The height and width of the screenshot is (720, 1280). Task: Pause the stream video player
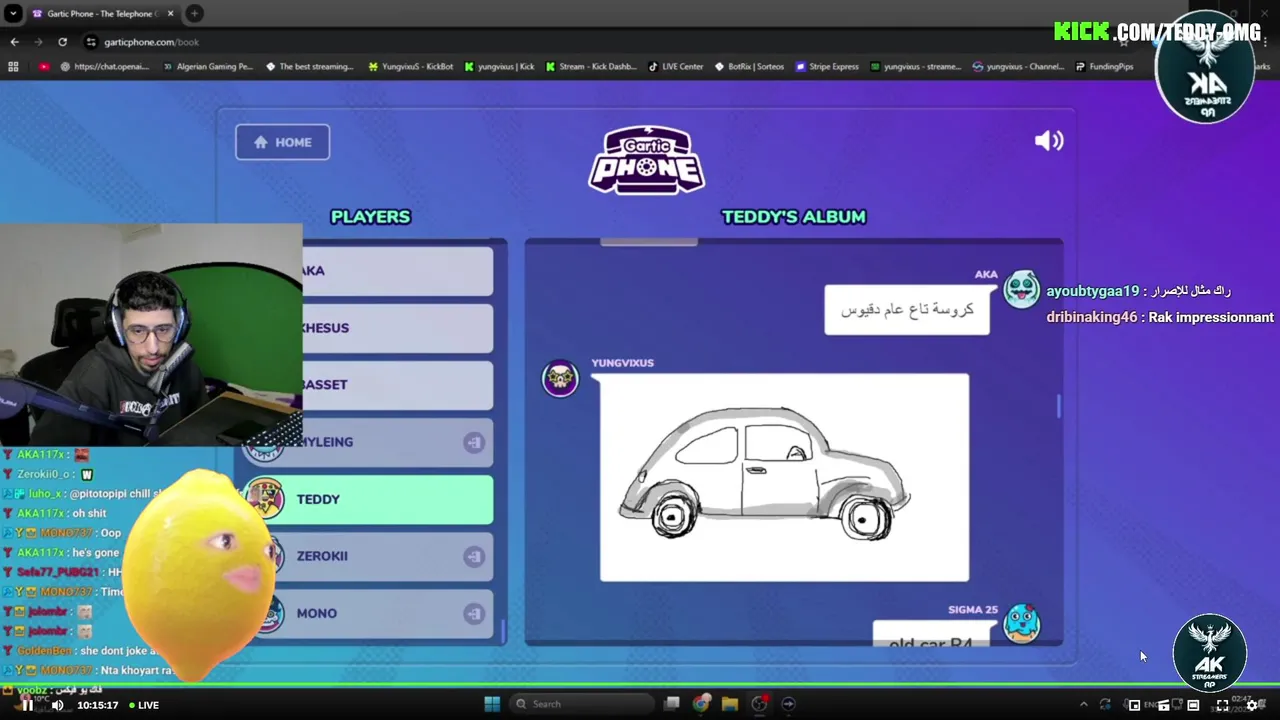point(27,705)
